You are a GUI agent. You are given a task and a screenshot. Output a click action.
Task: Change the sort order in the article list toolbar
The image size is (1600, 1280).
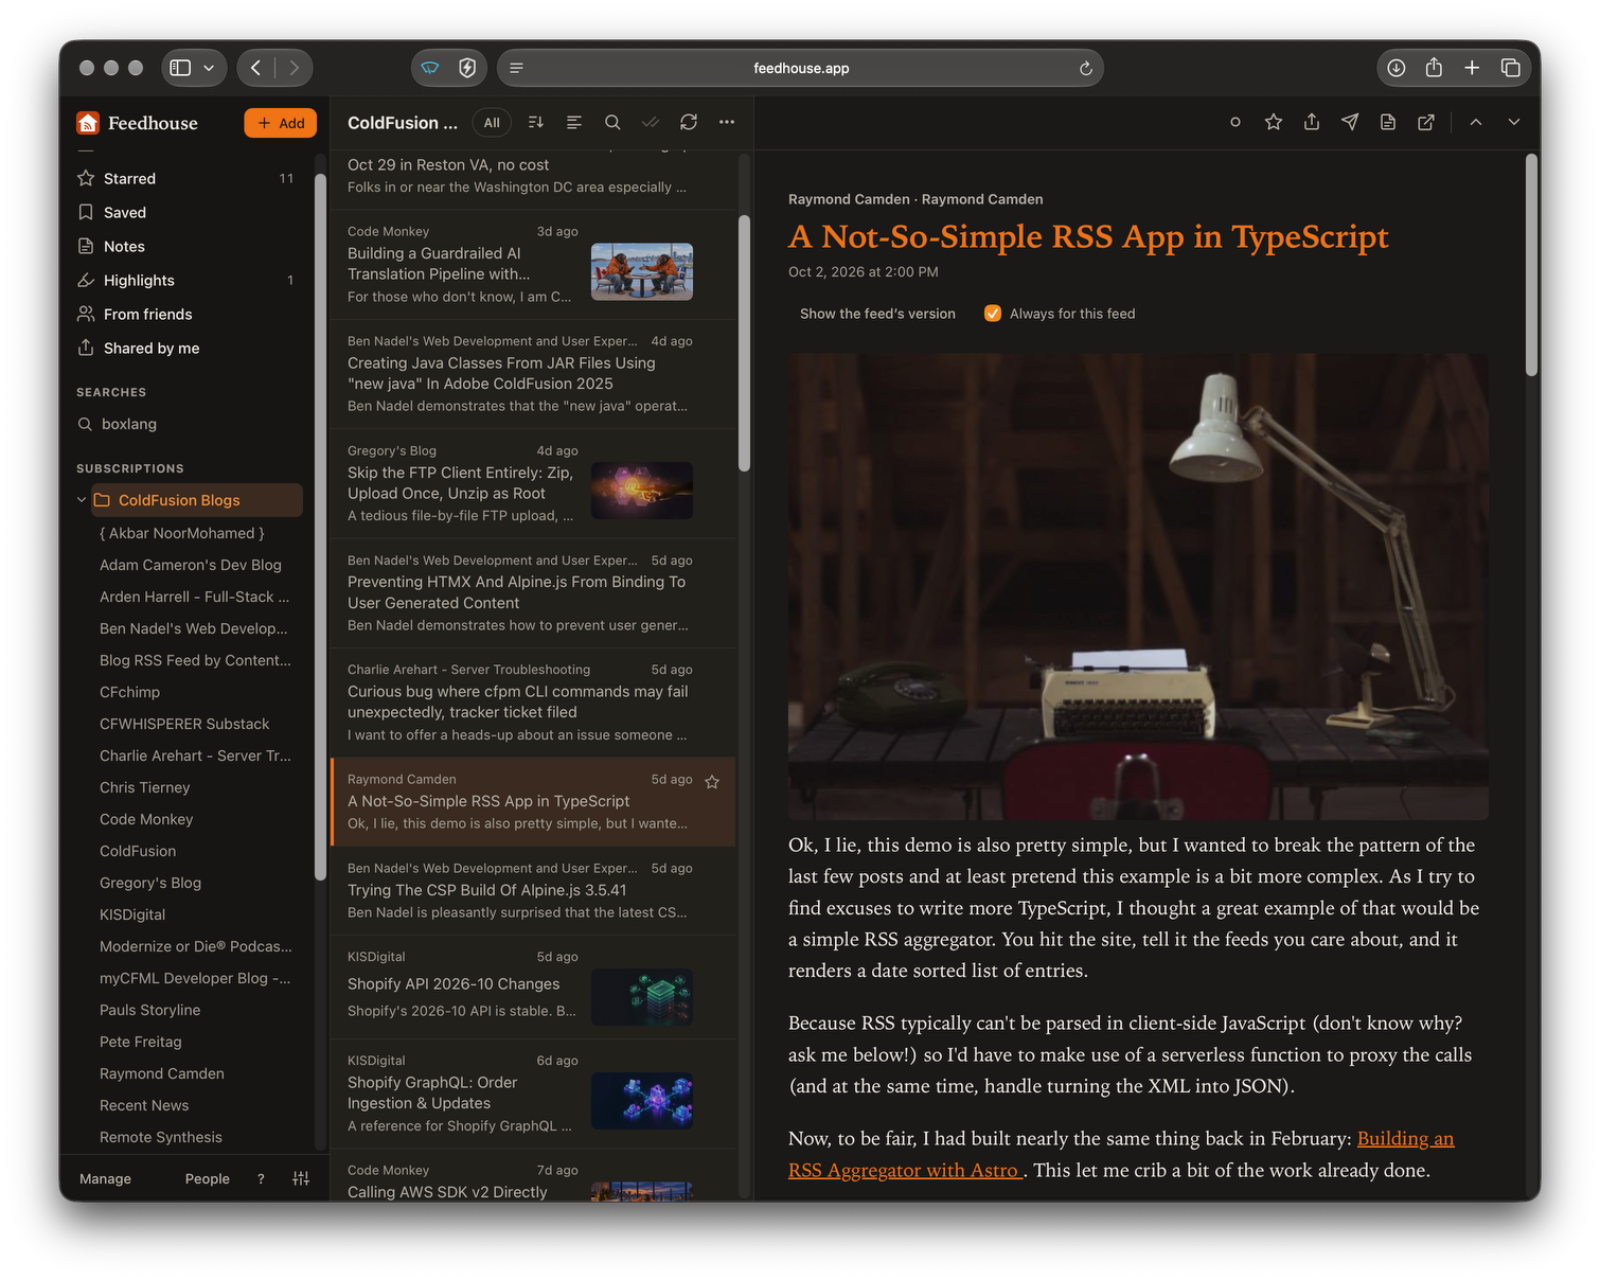[x=536, y=122]
